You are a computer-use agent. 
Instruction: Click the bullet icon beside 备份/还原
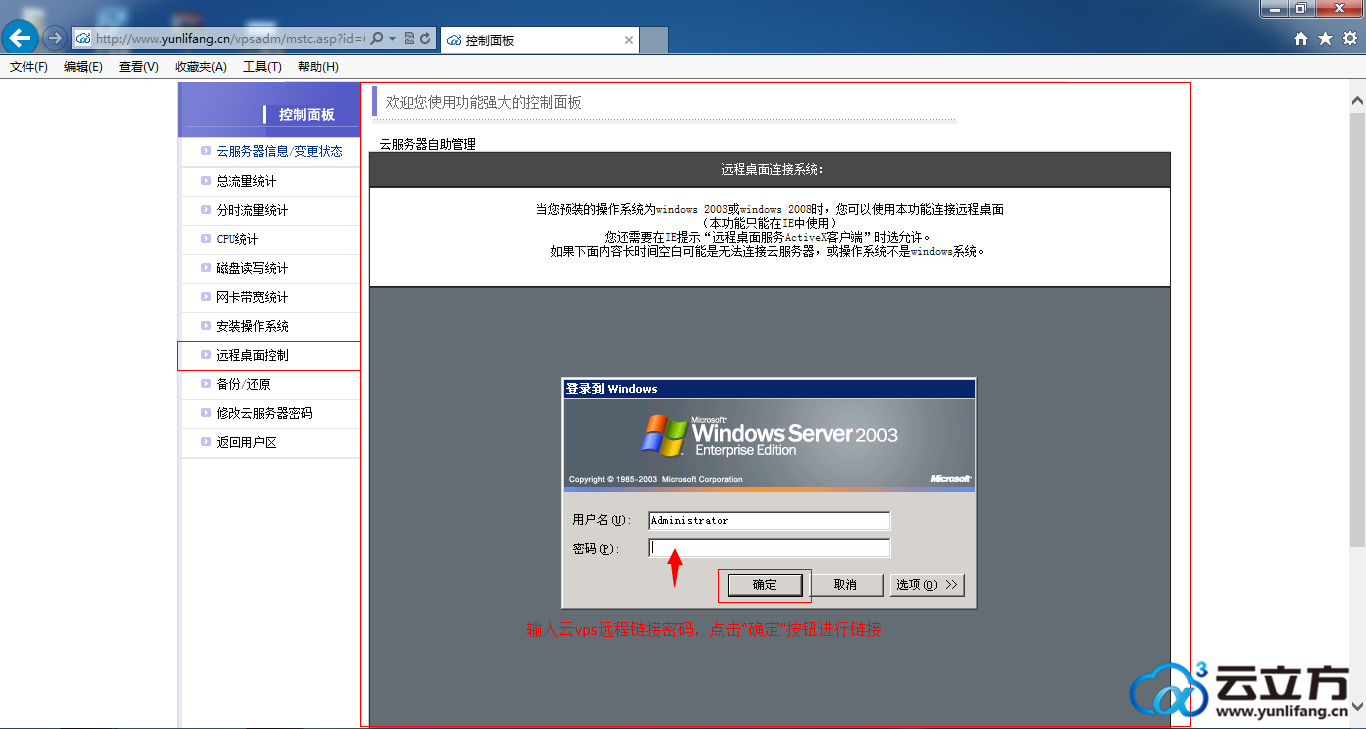tap(205, 384)
